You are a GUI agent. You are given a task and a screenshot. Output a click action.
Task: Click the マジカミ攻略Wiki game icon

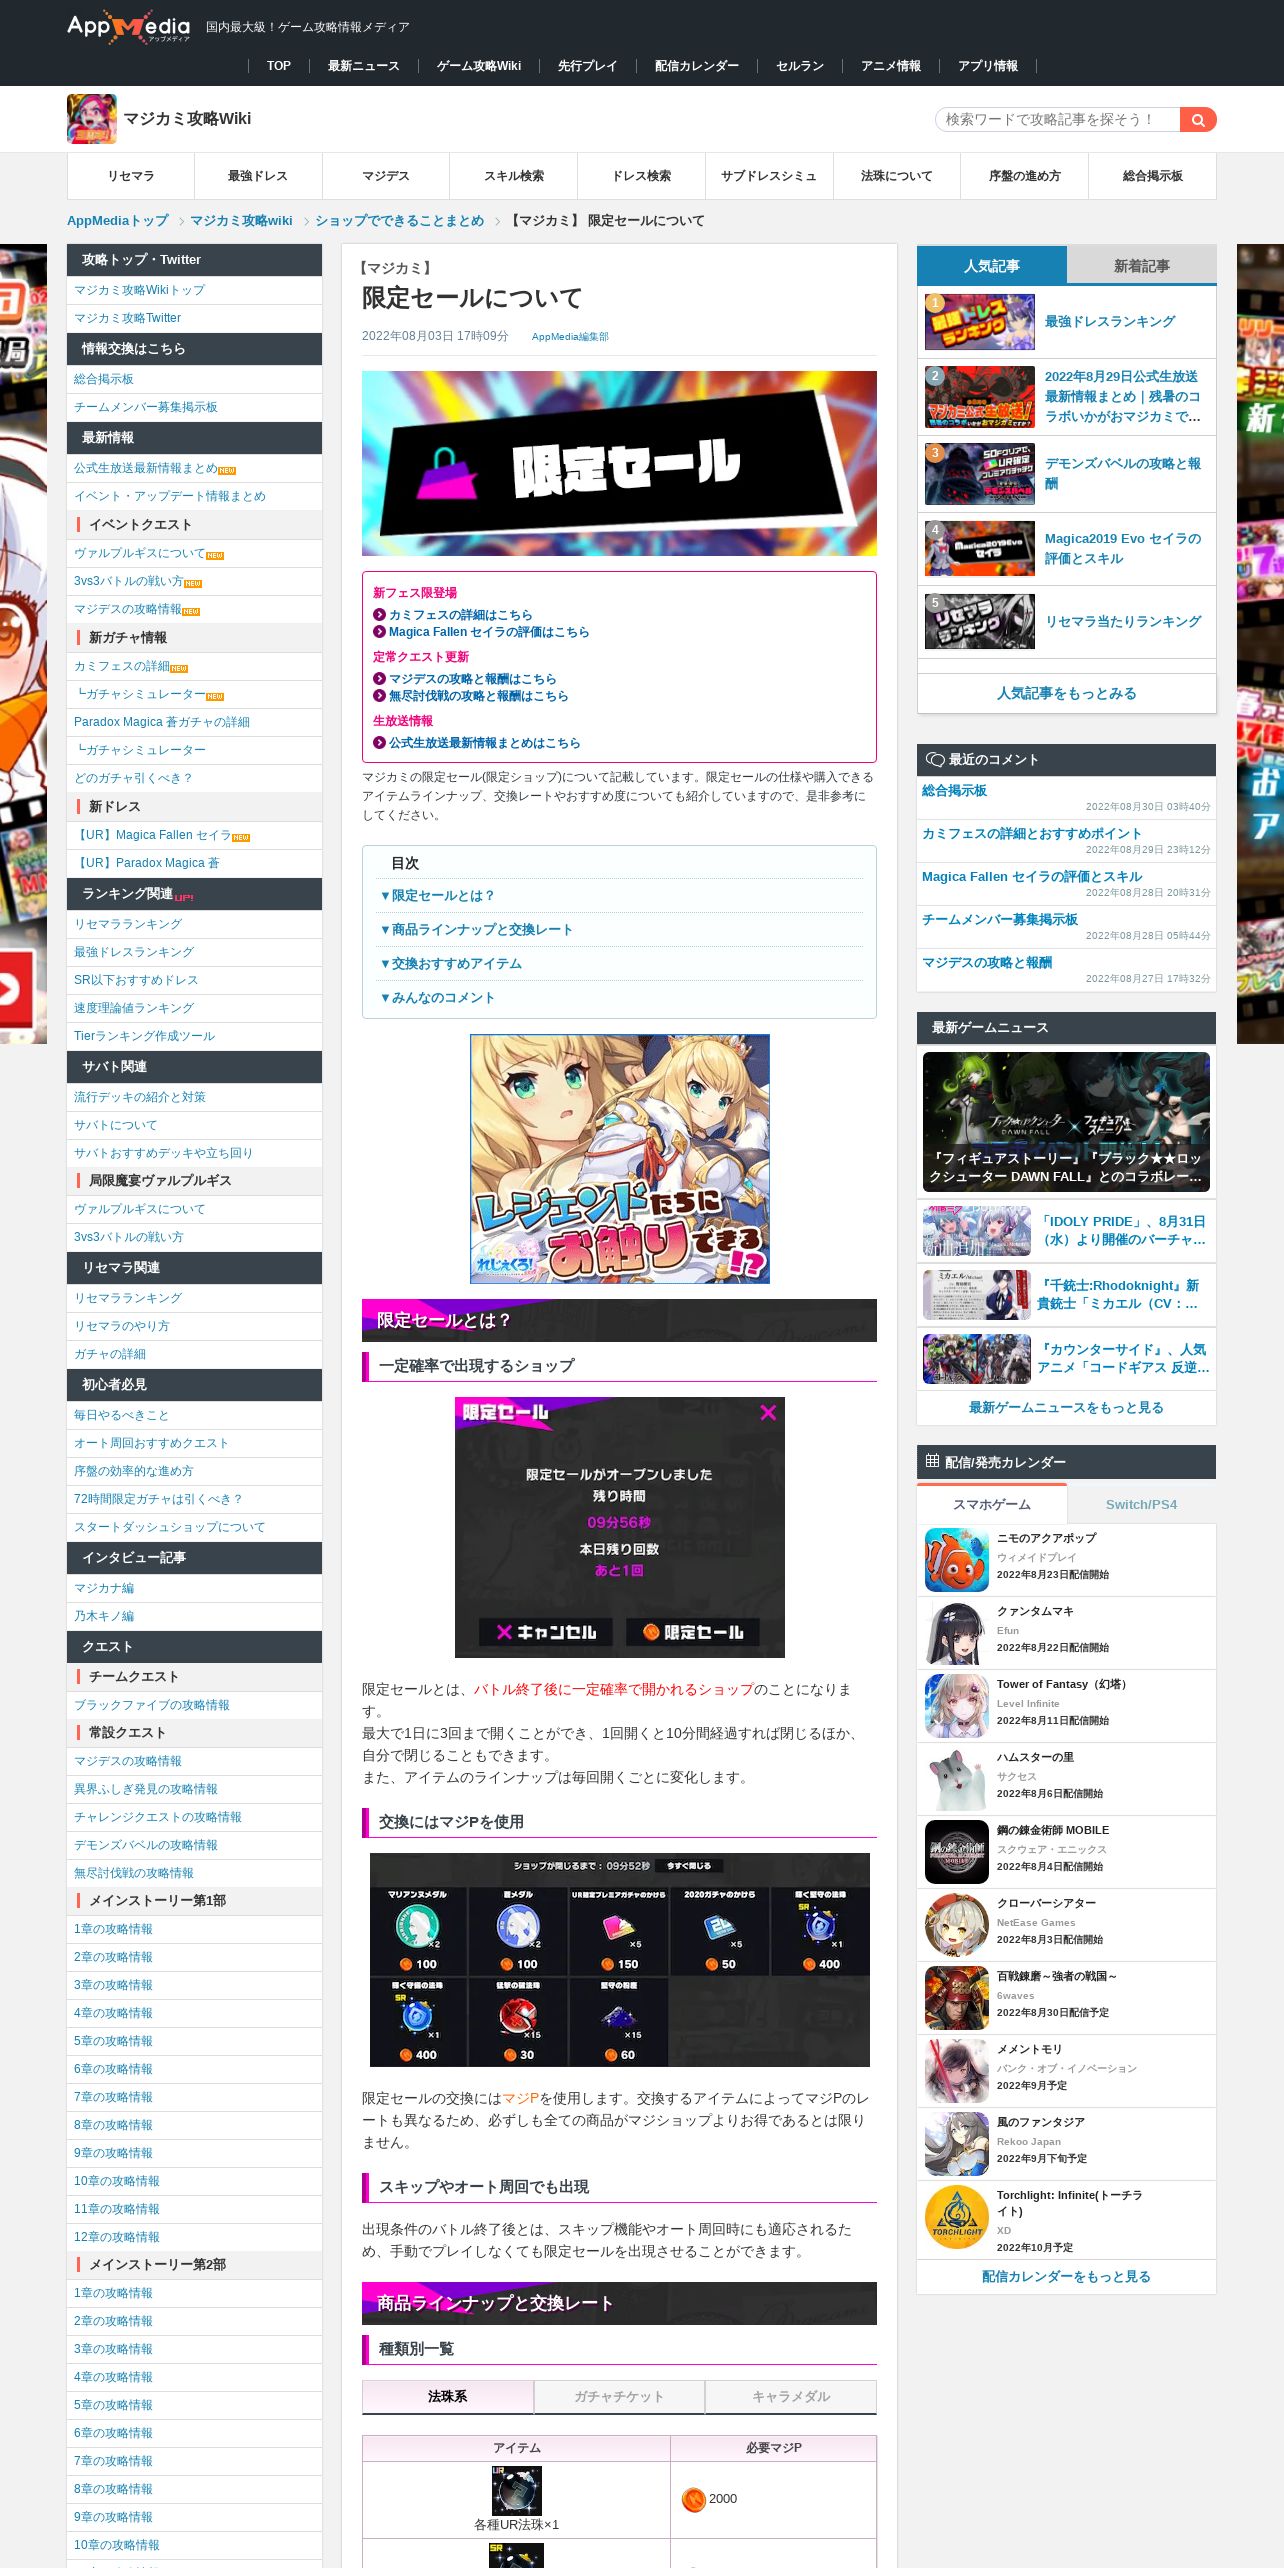(x=92, y=119)
